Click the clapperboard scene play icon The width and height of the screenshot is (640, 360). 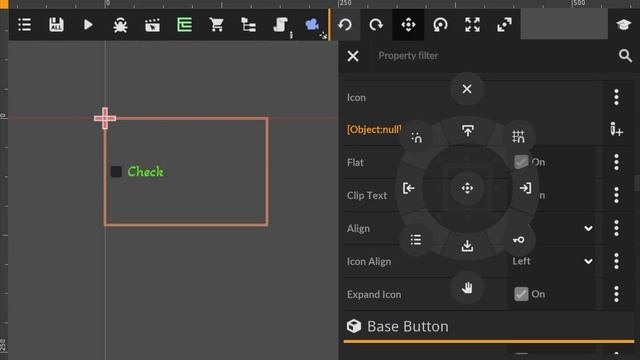point(152,25)
